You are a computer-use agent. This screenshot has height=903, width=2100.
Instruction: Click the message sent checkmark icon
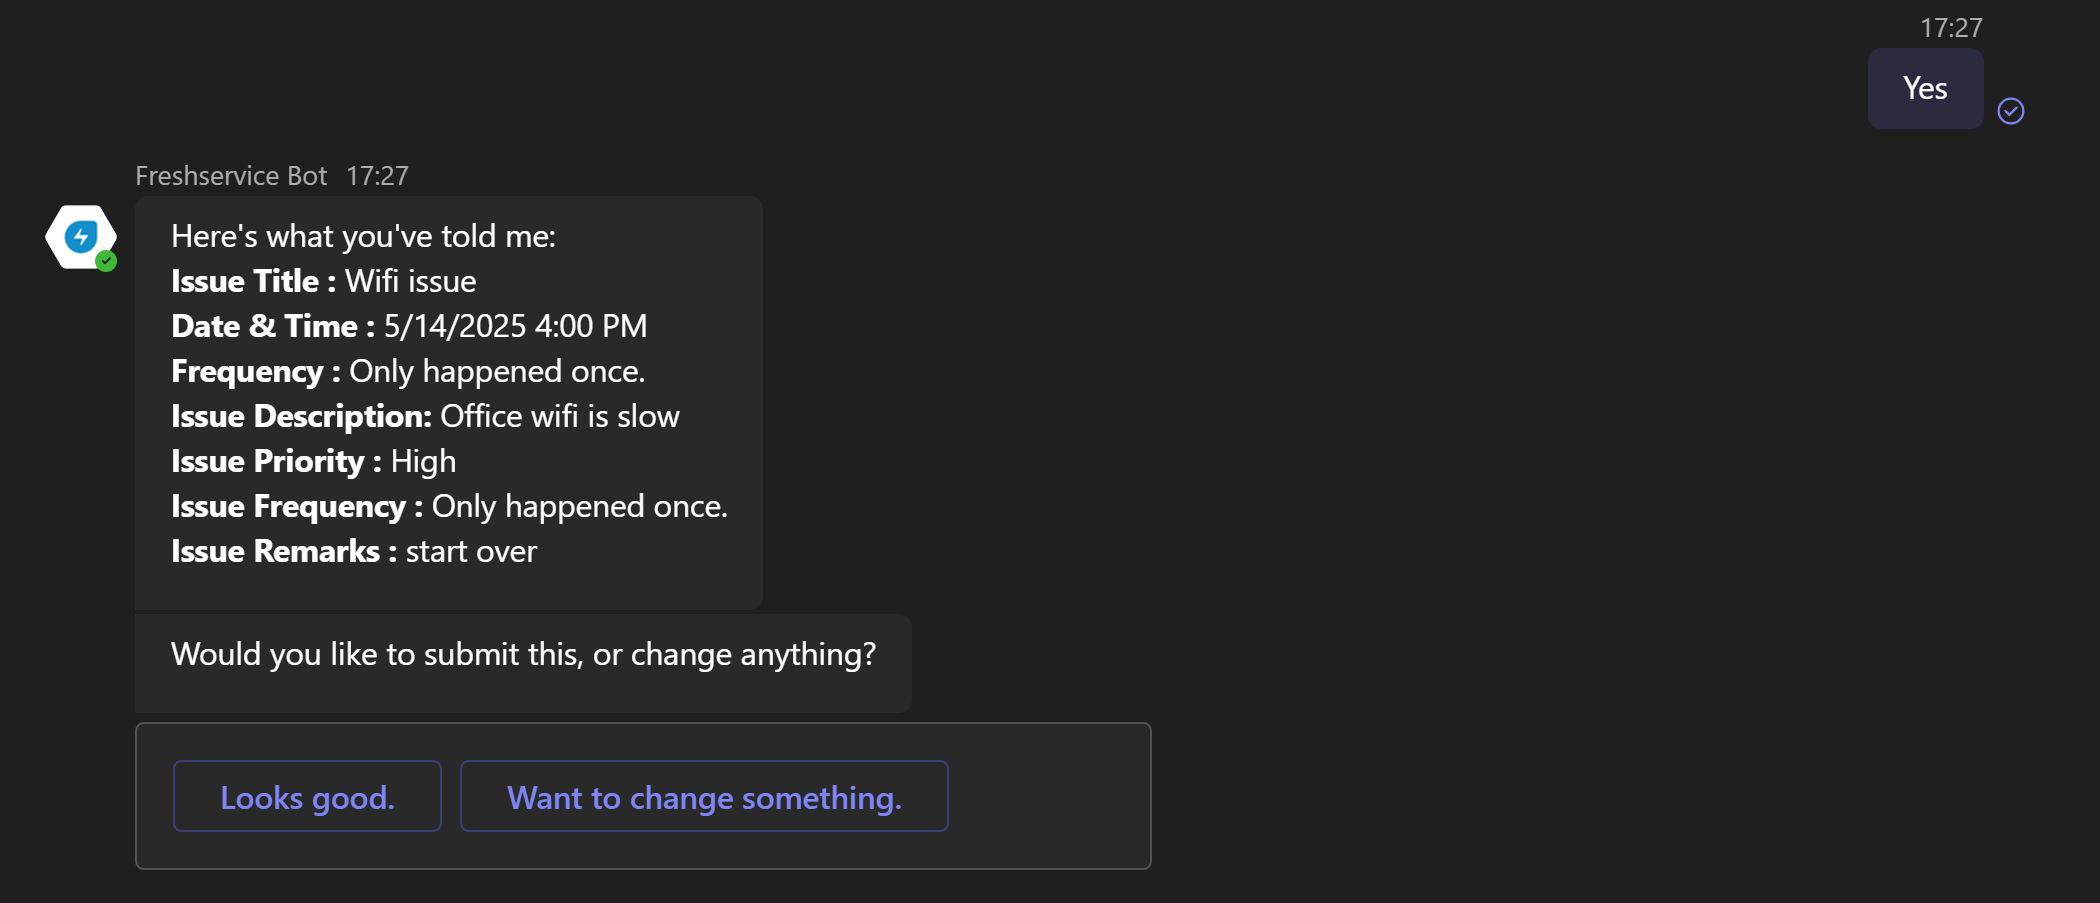point(2010,111)
